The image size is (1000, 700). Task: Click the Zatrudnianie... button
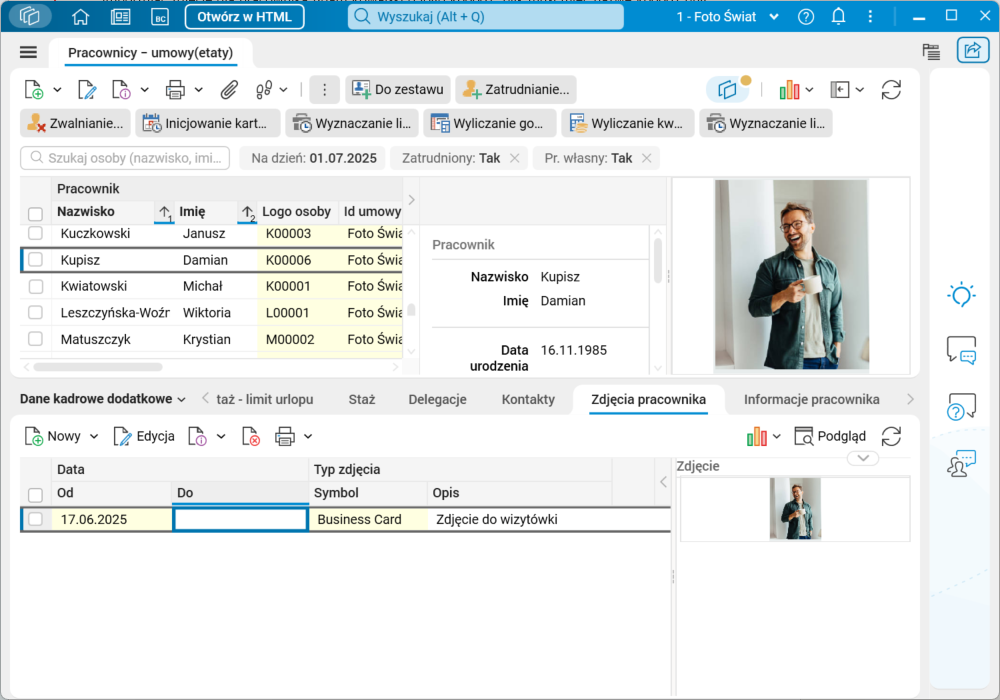(516, 90)
